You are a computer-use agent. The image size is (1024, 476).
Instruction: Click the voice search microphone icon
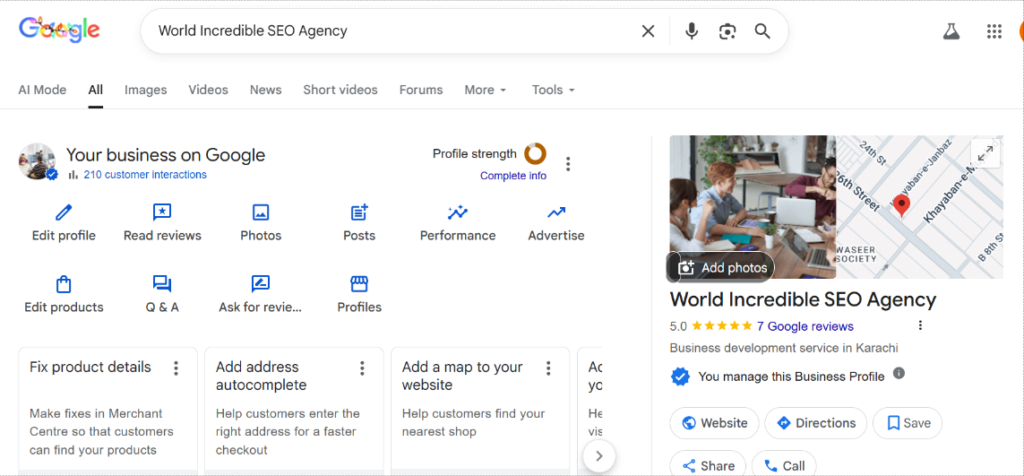click(691, 31)
